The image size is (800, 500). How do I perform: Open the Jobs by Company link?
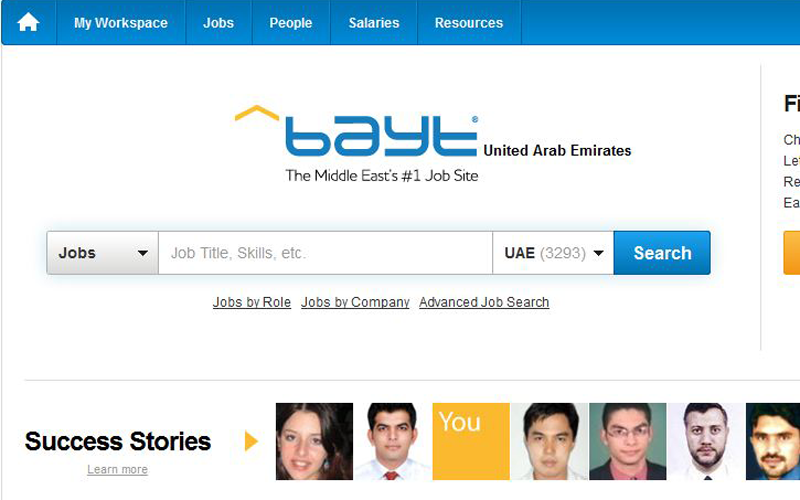pyautogui.click(x=355, y=303)
